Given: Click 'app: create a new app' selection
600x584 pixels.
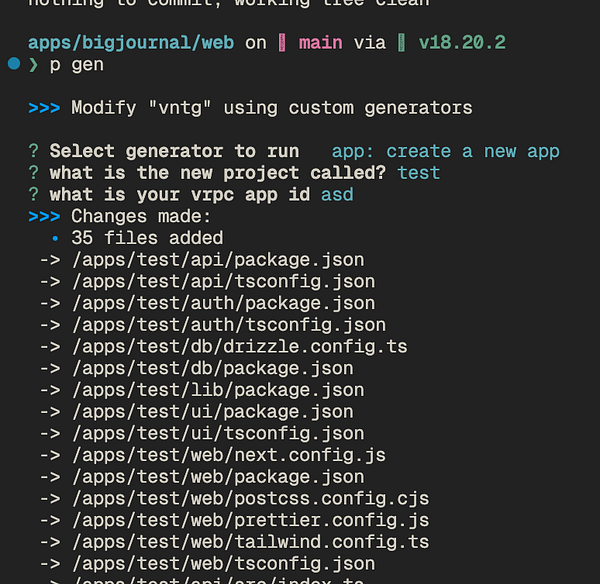Looking at the screenshot, I should (x=445, y=151).
